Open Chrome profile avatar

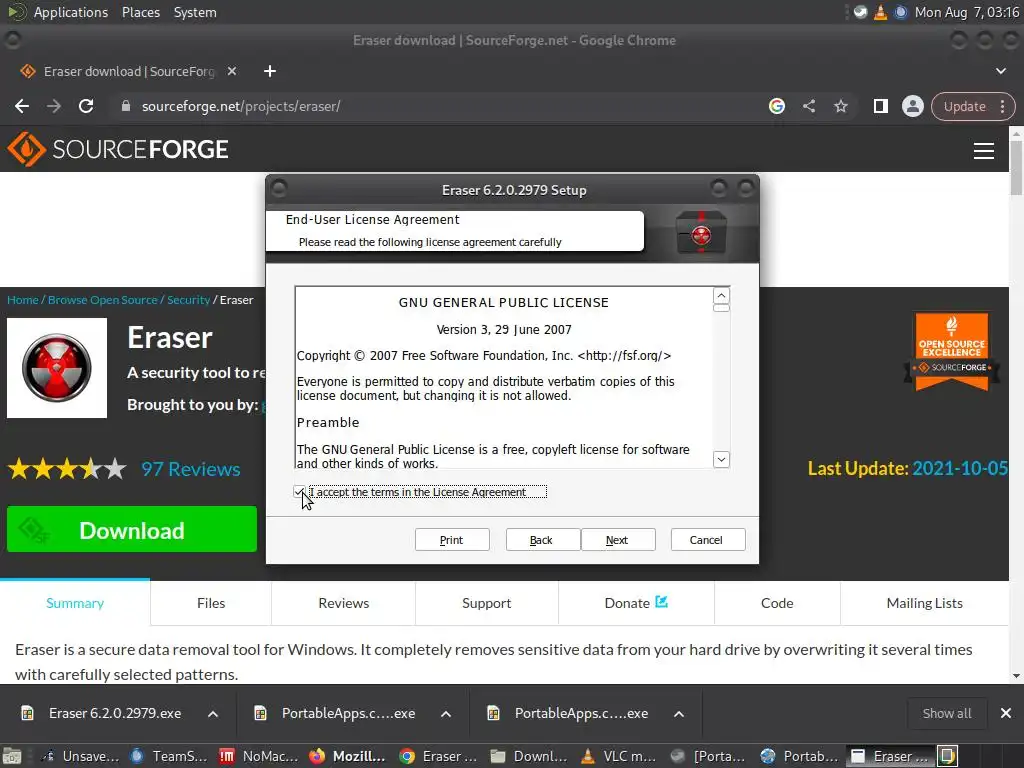[912, 106]
